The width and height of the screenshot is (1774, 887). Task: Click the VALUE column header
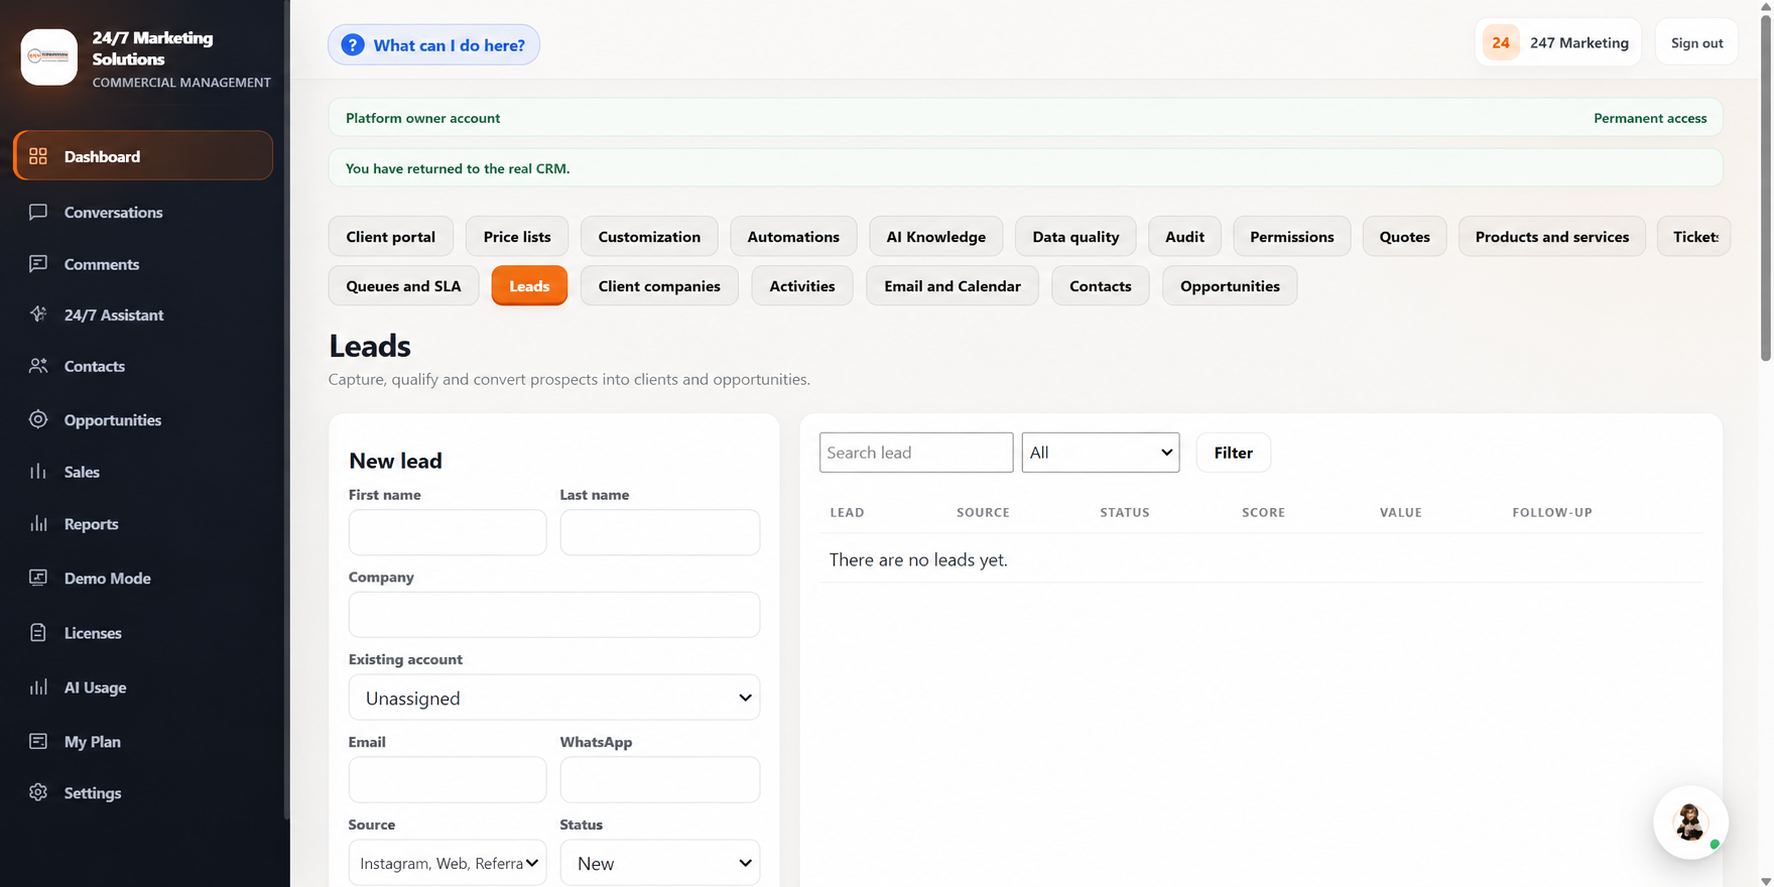[1400, 512]
